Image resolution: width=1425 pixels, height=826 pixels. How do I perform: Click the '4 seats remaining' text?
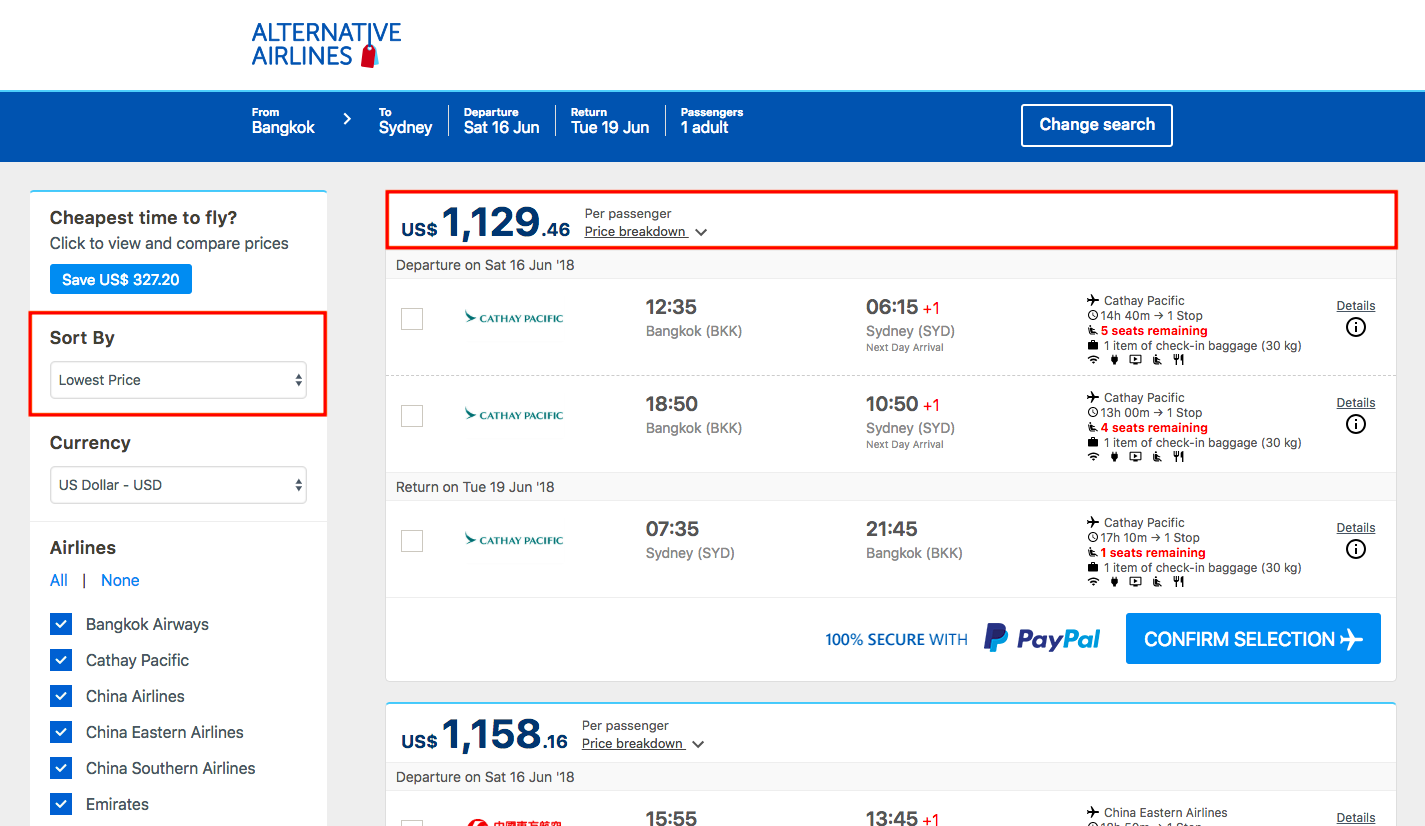1154,428
